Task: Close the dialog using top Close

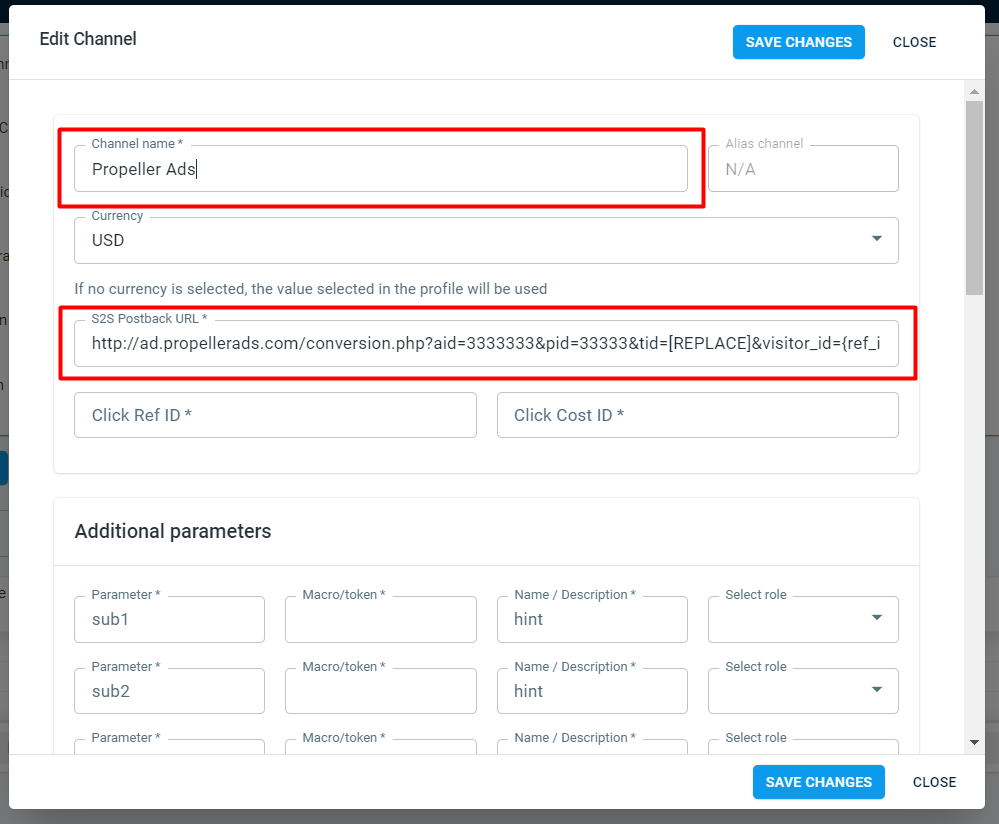Action: pyautogui.click(x=914, y=42)
